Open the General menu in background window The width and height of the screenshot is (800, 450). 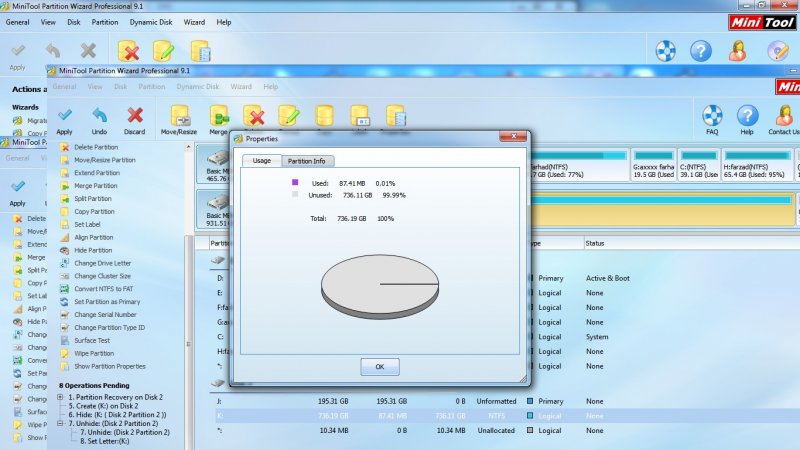17,22
